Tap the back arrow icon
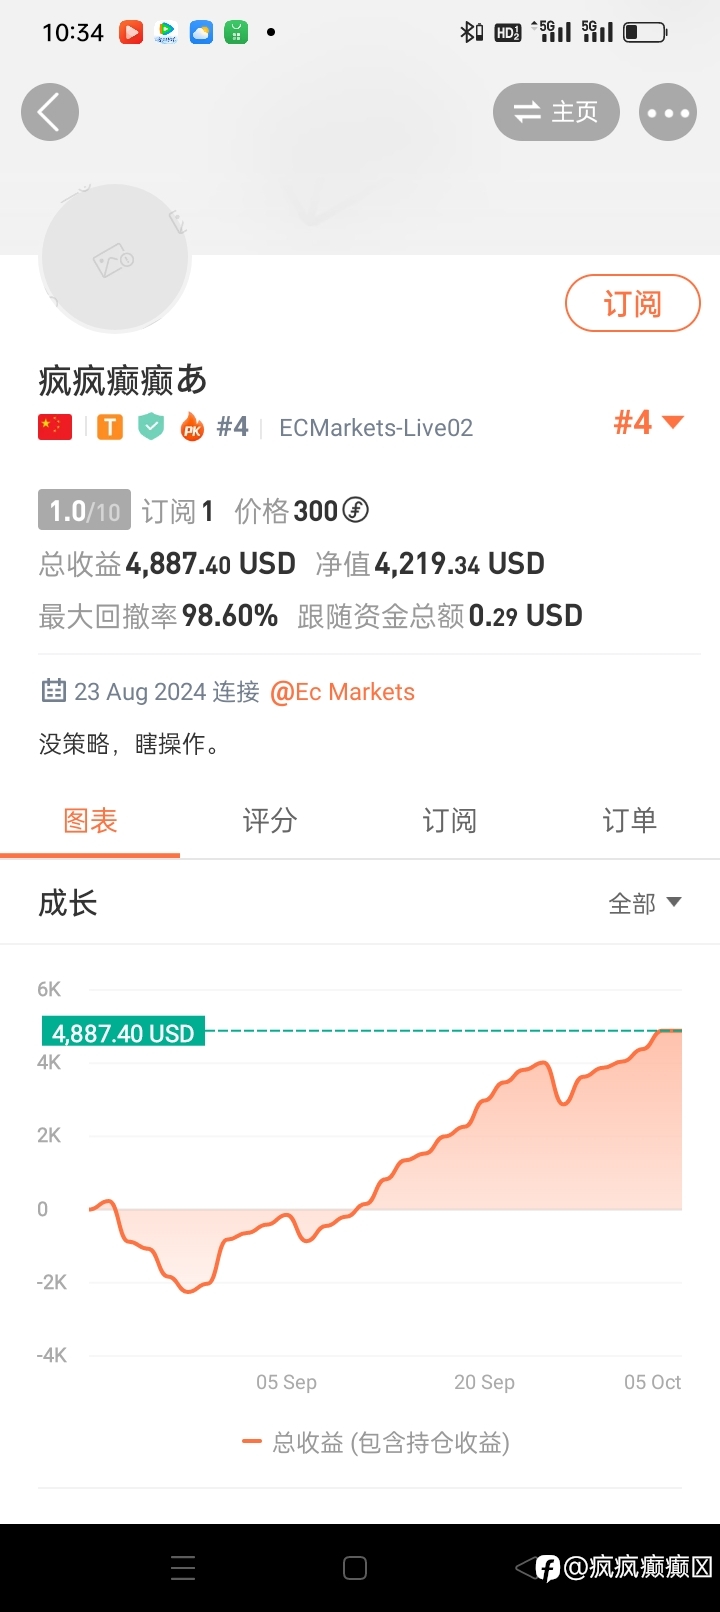This screenshot has width=720, height=1612. tap(50, 111)
